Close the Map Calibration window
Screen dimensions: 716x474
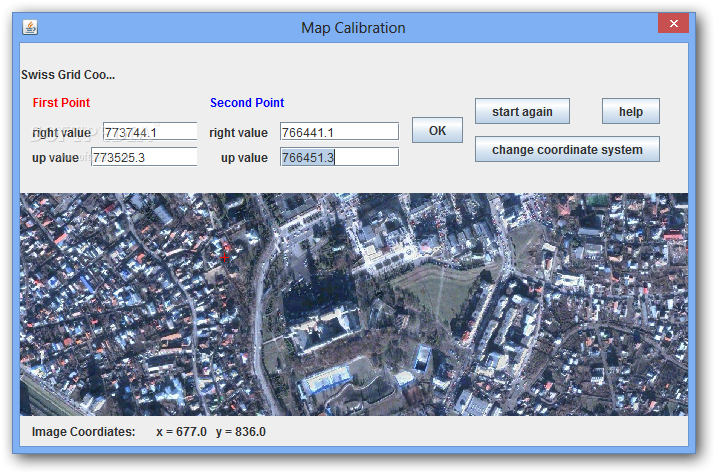pos(671,22)
